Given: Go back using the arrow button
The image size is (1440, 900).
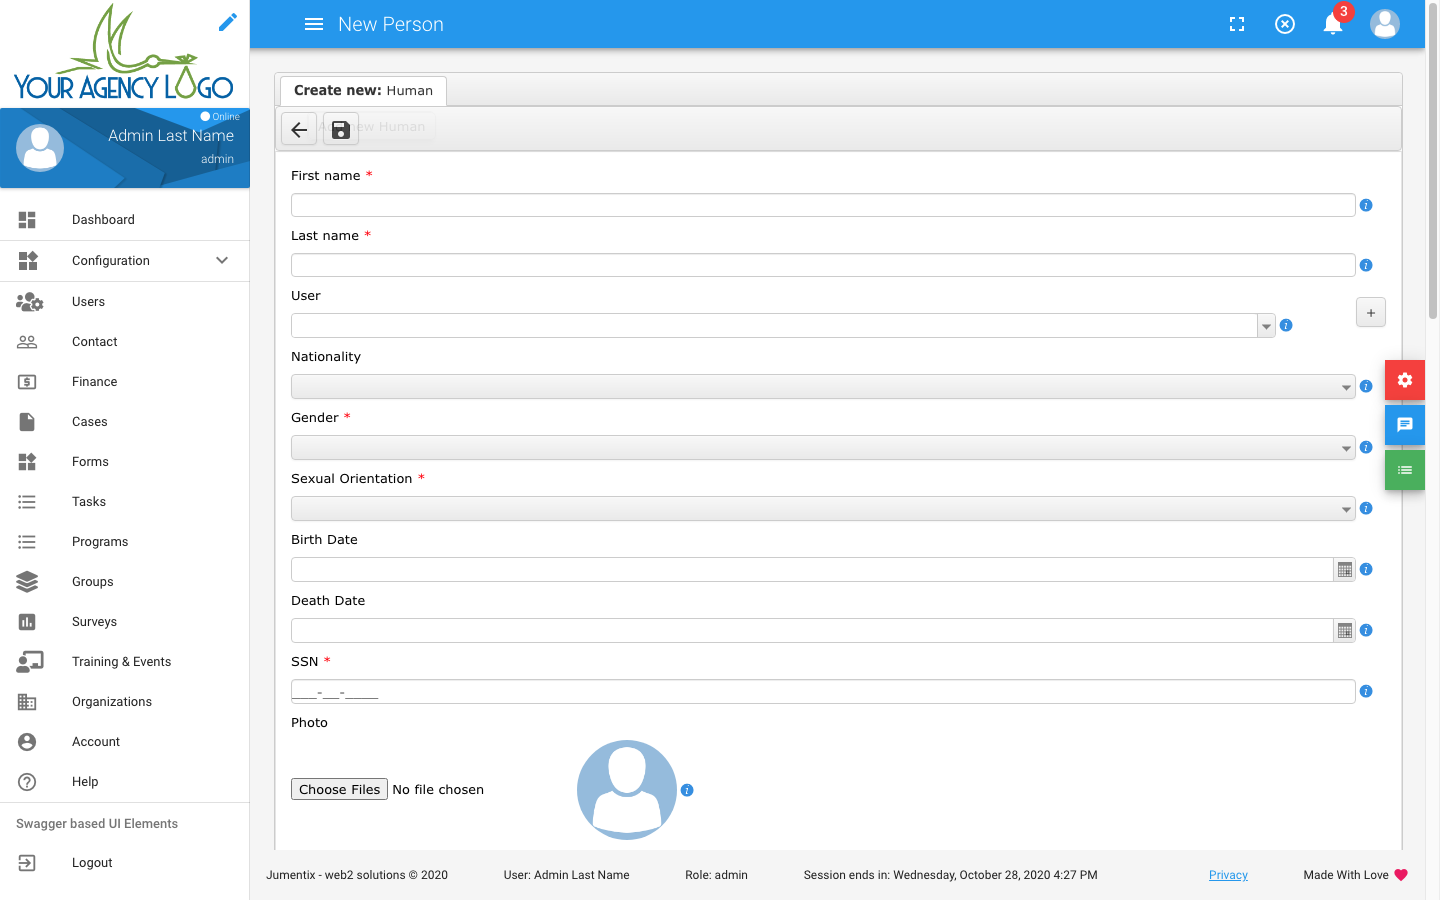Looking at the screenshot, I should coord(299,129).
